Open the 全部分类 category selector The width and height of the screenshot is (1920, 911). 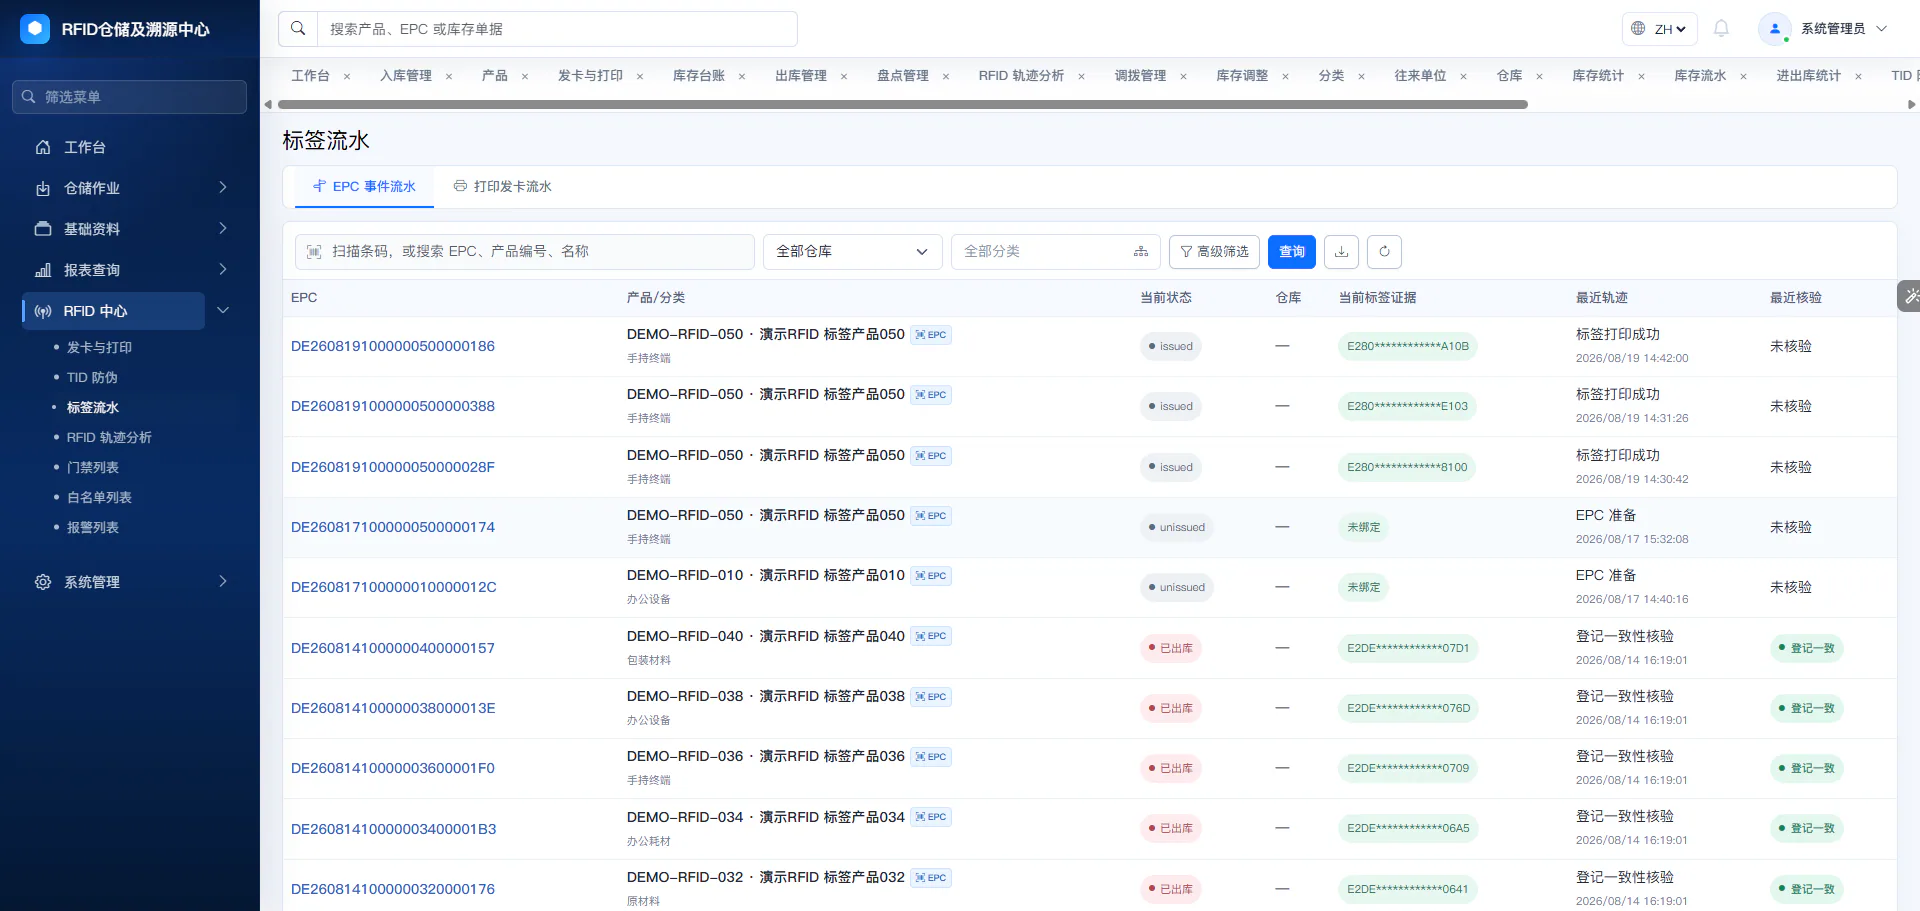click(1056, 252)
